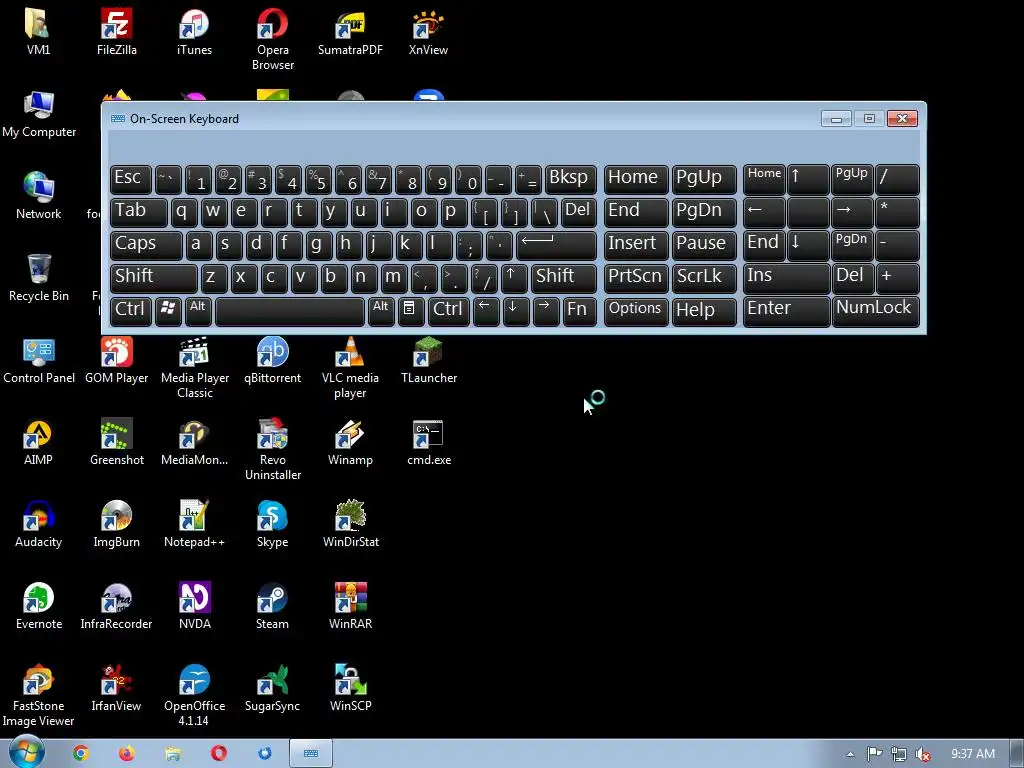Toggle the Fn key
The image size is (1024, 768).
pos(579,311)
